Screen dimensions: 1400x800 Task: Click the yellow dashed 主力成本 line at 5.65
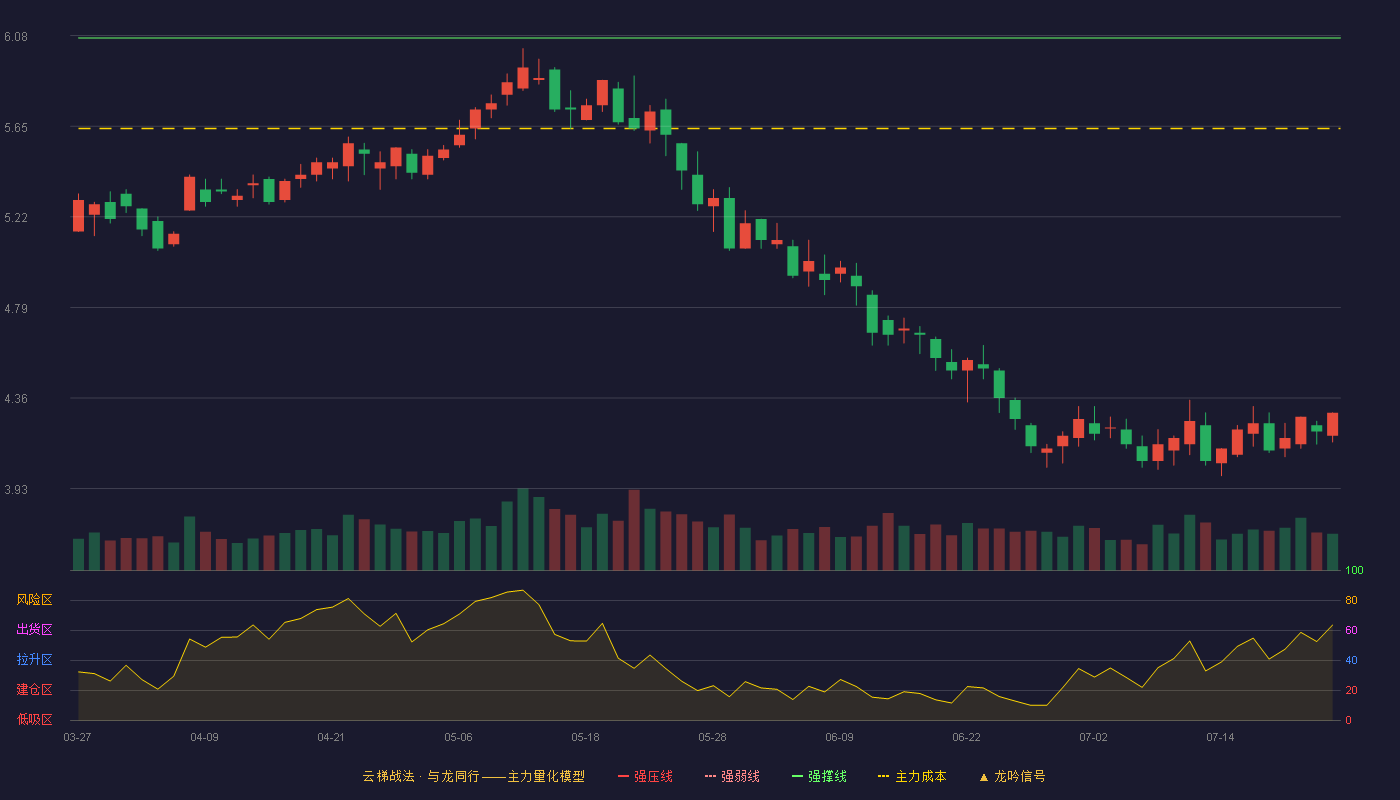click(x=709, y=128)
